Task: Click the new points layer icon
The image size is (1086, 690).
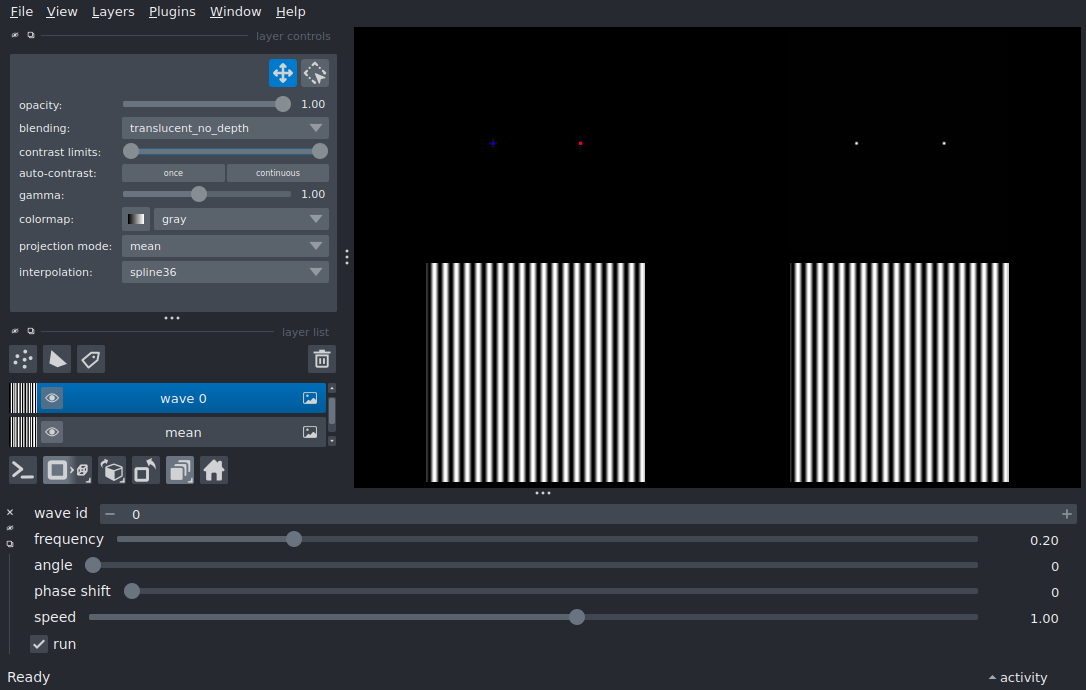Action: (x=23, y=359)
